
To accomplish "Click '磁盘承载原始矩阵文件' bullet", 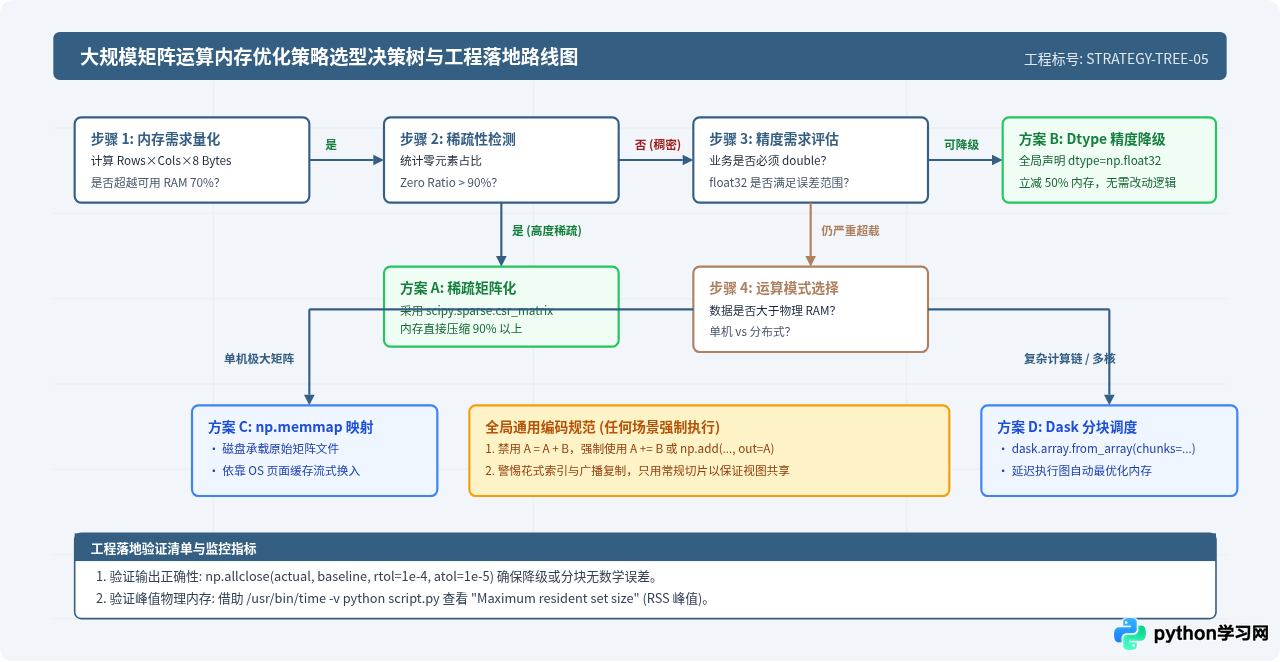I will pos(274,449).
